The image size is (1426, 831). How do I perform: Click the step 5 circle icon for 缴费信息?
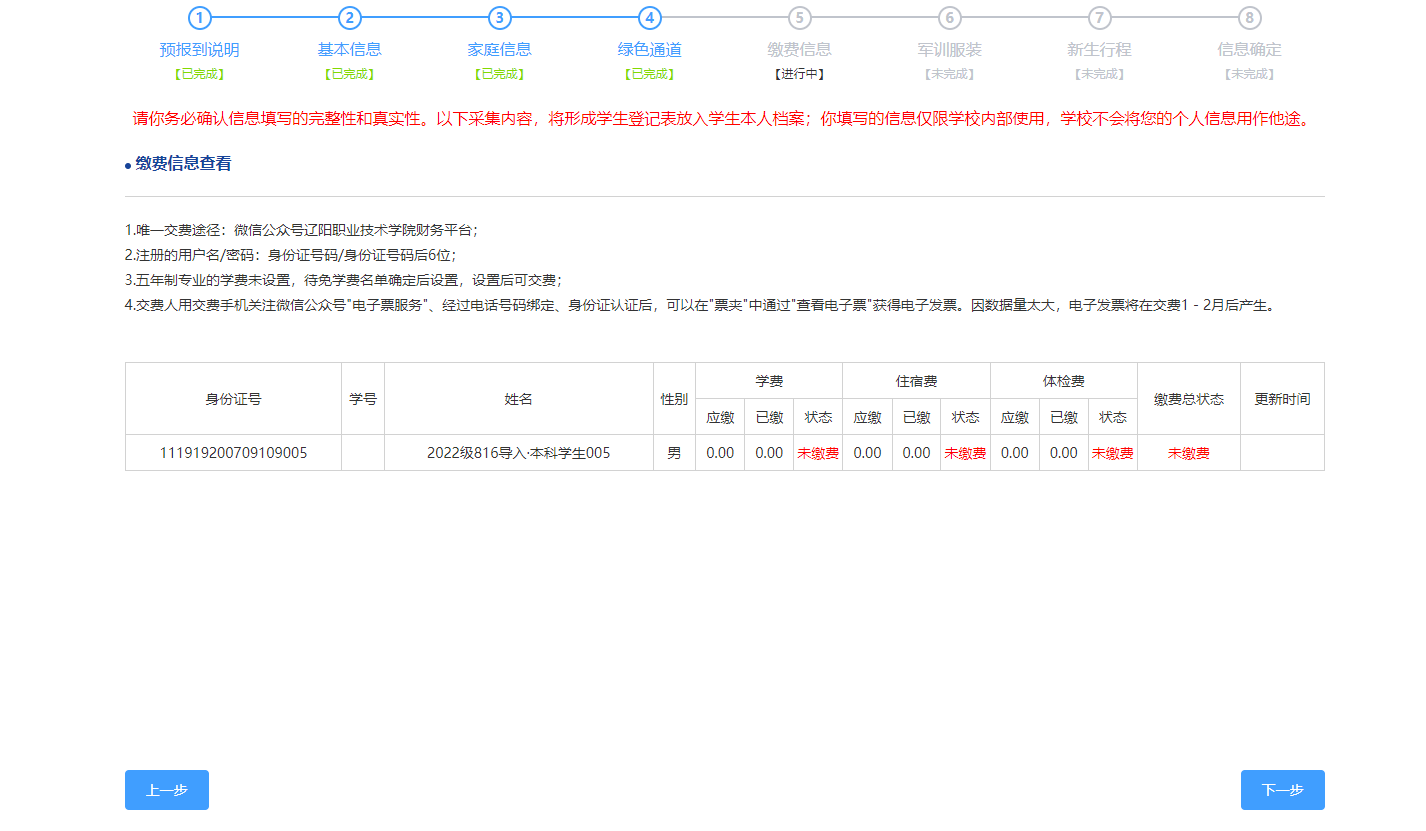[799, 18]
